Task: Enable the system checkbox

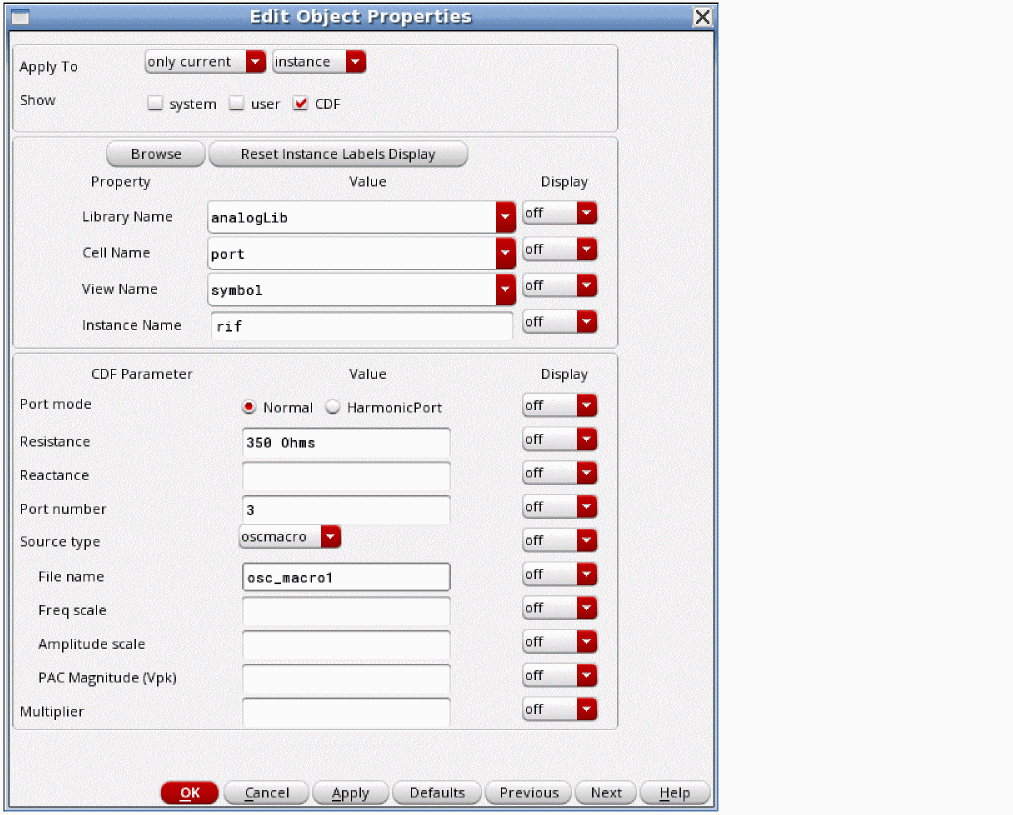Action: coord(155,103)
